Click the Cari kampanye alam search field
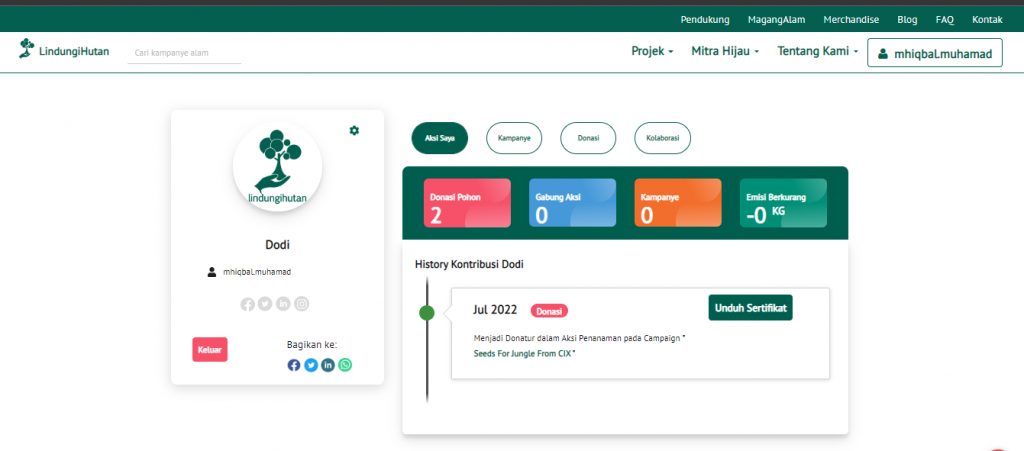This screenshot has width=1024, height=451. tap(184, 53)
